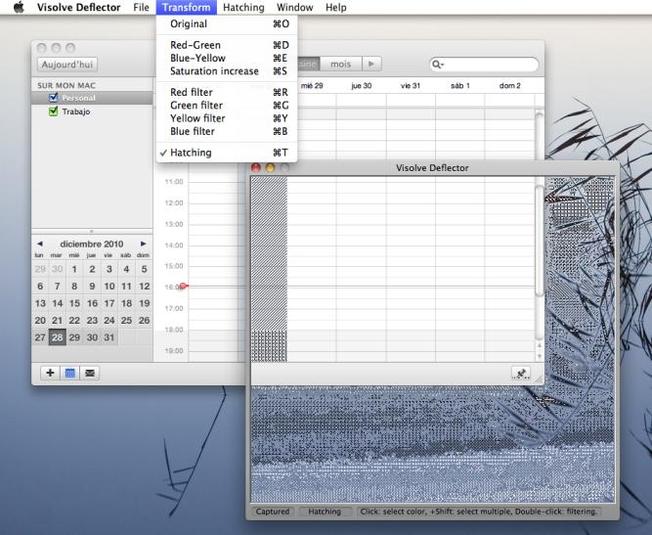Uncheck the Personal calendar checkbox

tap(54, 98)
